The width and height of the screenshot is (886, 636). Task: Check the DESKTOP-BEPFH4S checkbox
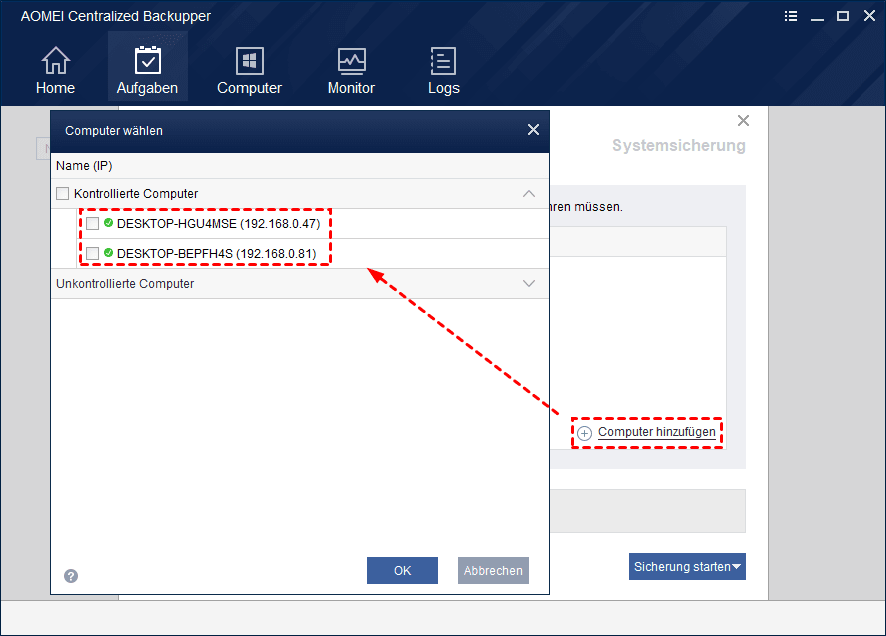tap(93, 254)
